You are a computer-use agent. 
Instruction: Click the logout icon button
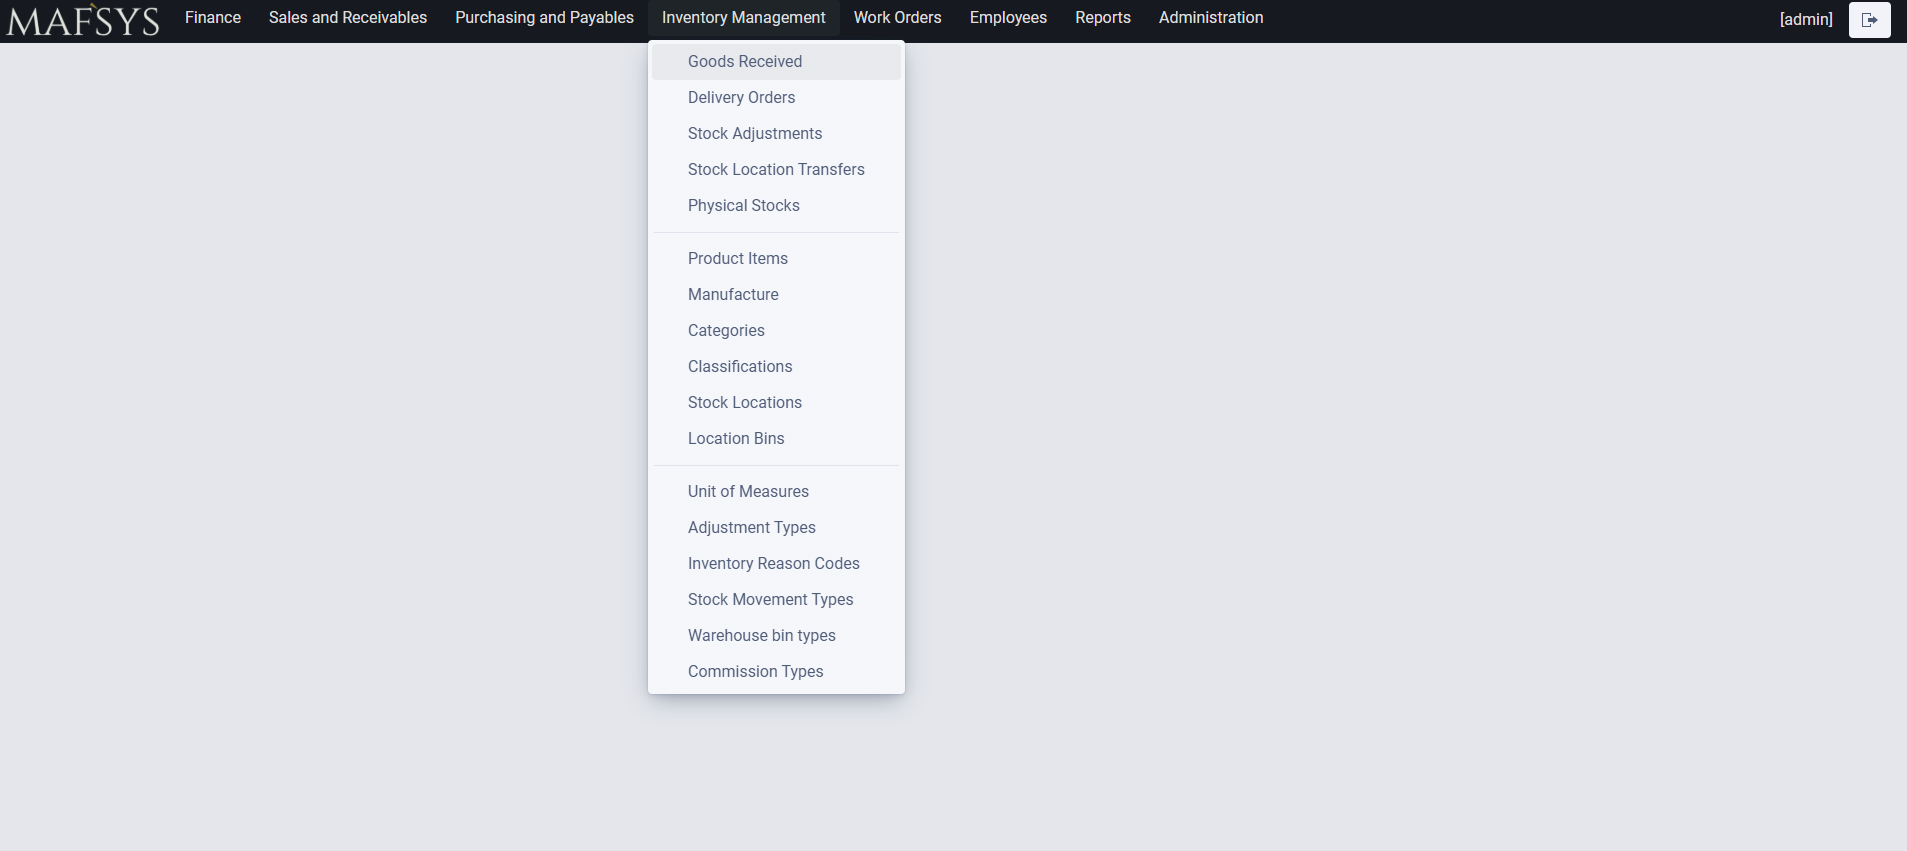(1868, 20)
